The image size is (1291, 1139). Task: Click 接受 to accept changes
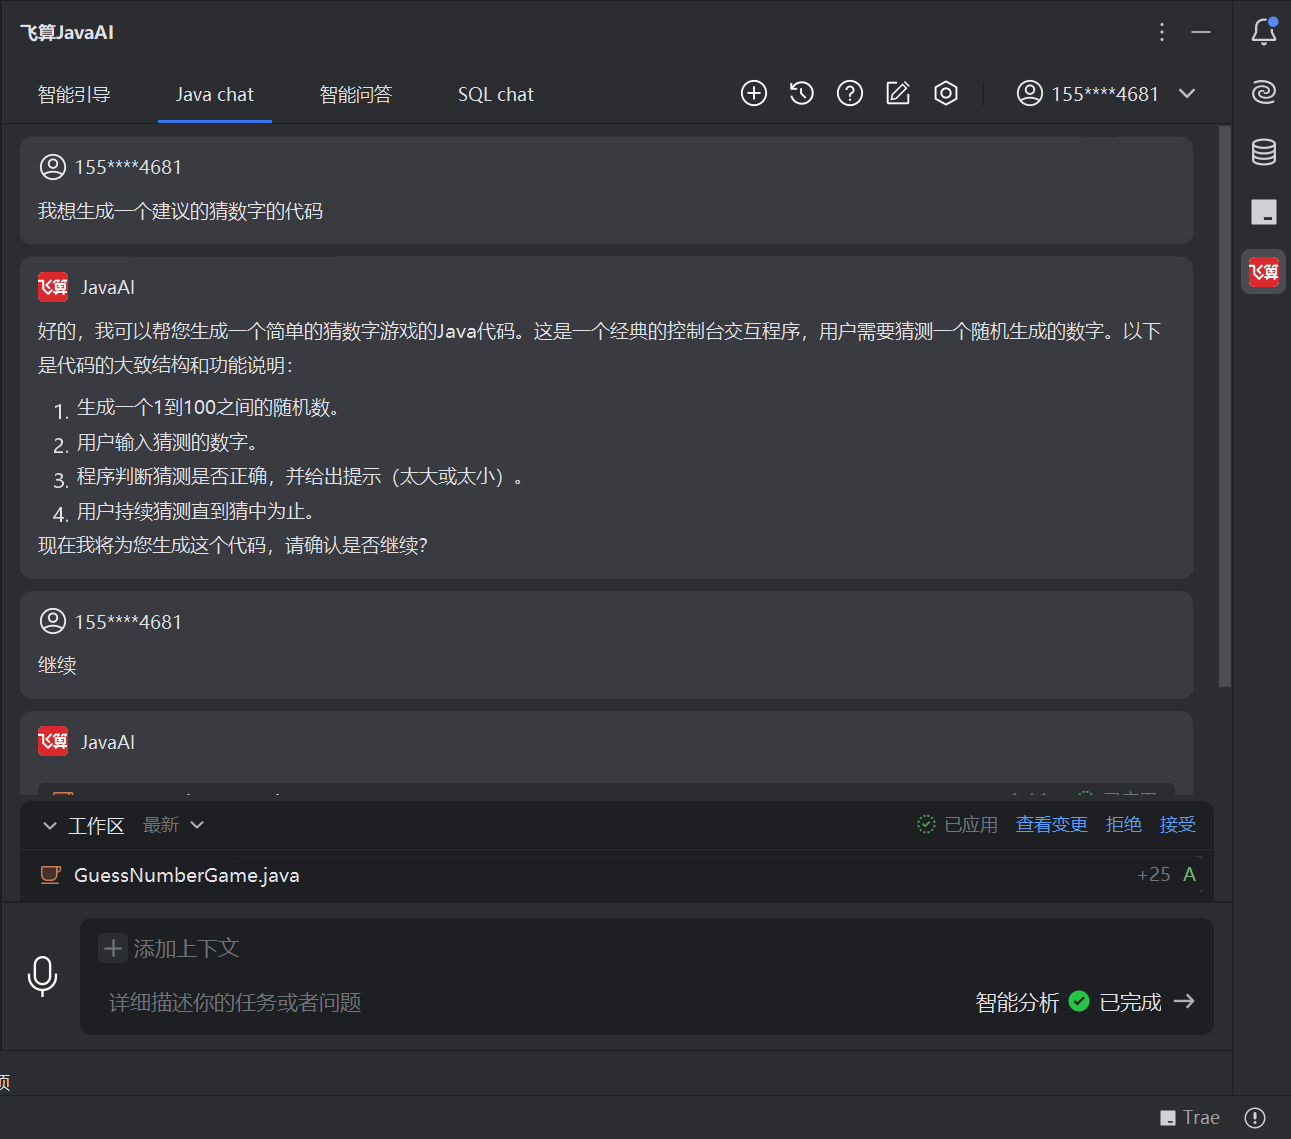pyautogui.click(x=1177, y=825)
